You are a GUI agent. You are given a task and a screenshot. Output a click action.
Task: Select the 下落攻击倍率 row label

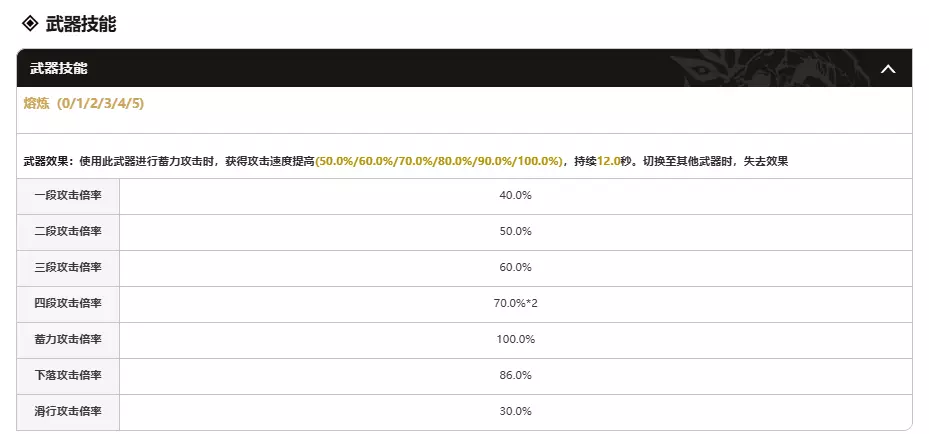[x=68, y=375]
